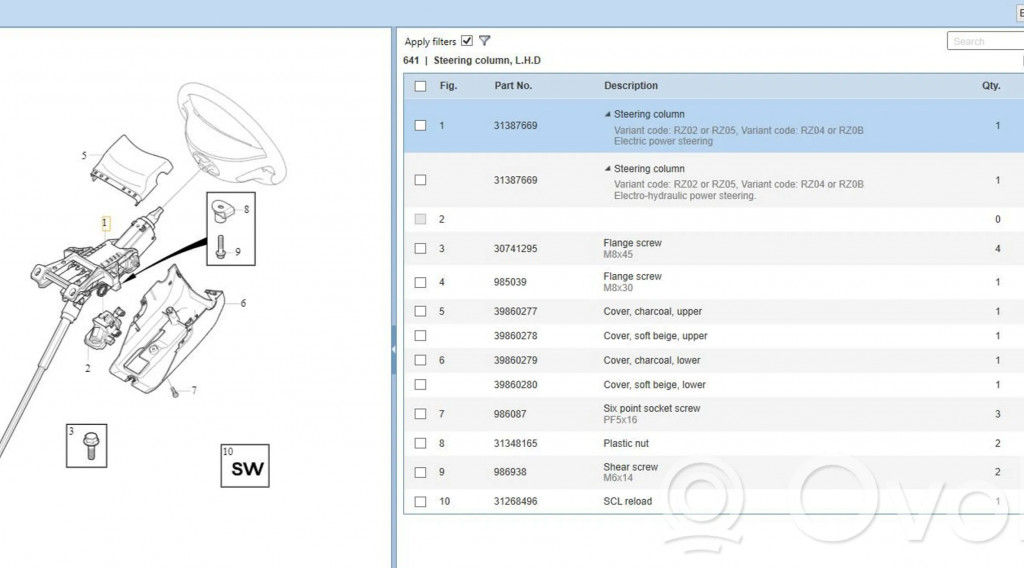Click the SW callout box in diagram
This screenshot has width=1024, height=568.
(245, 466)
